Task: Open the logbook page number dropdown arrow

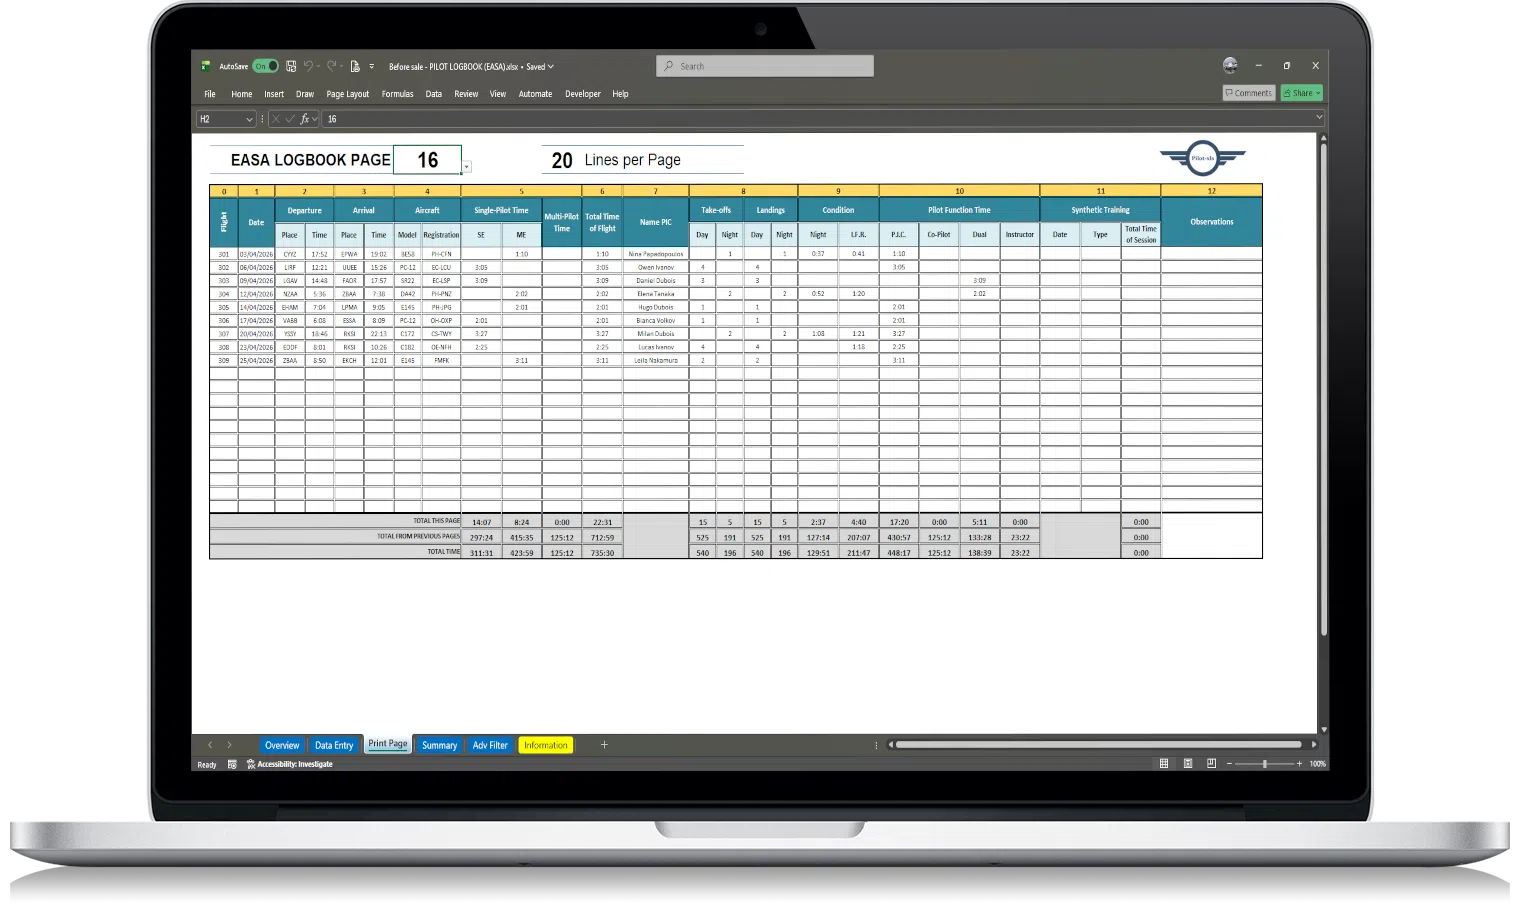Action: pos(466,167)
